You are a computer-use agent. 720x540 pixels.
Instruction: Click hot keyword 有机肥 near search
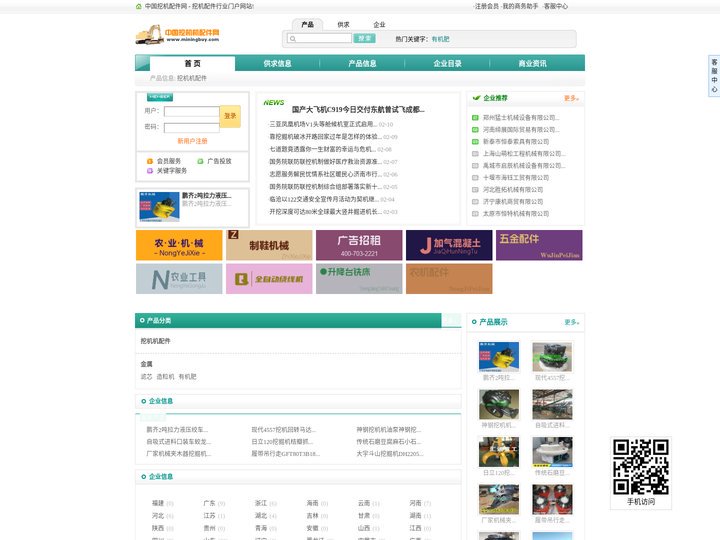tap(440, 39)
